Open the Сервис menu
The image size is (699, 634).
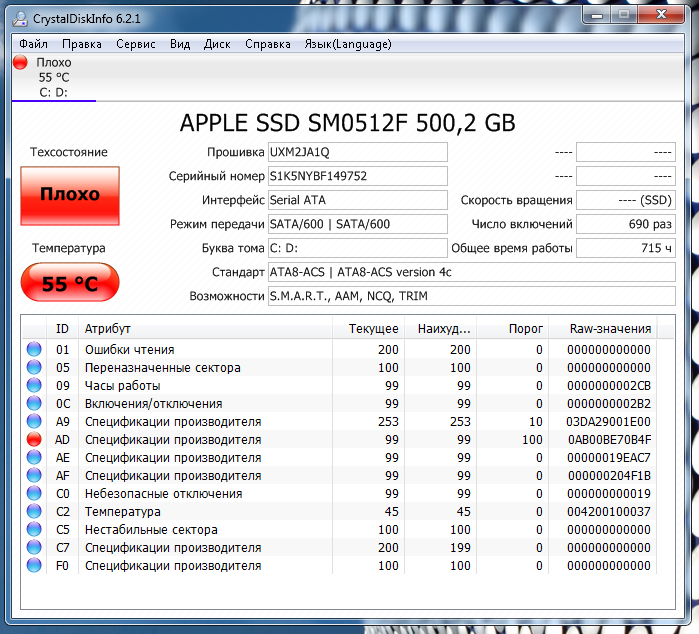coord(135,44)
